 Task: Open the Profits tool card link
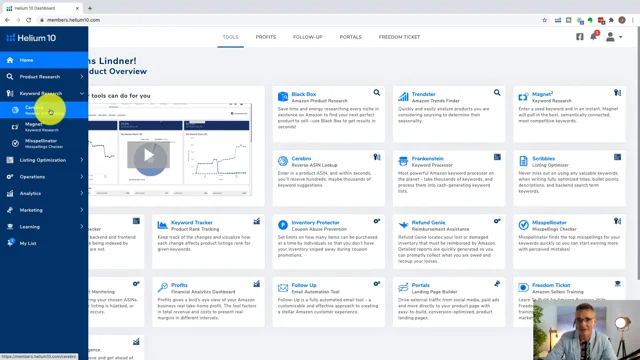coord(179,285)
